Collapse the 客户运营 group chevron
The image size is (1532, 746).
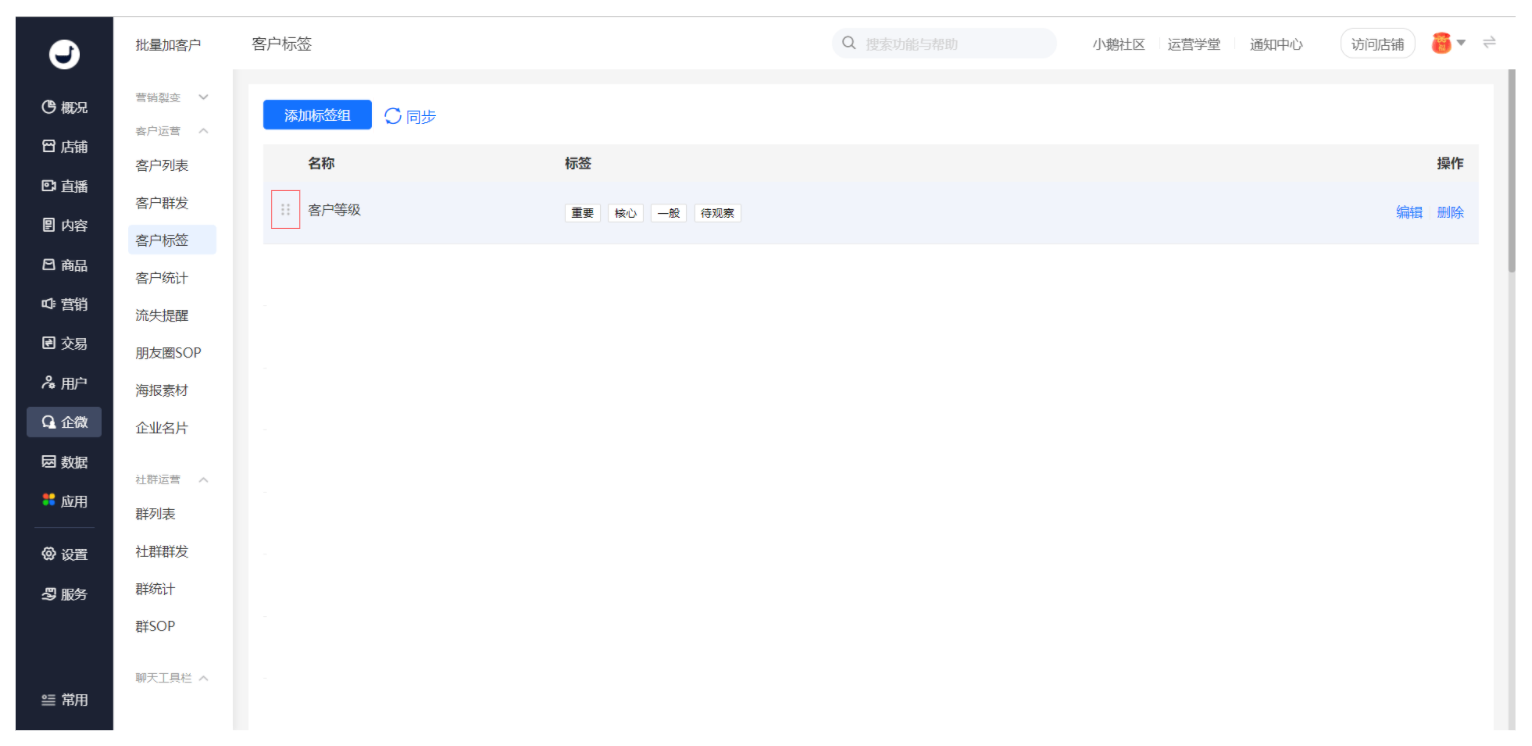point(204,132)
